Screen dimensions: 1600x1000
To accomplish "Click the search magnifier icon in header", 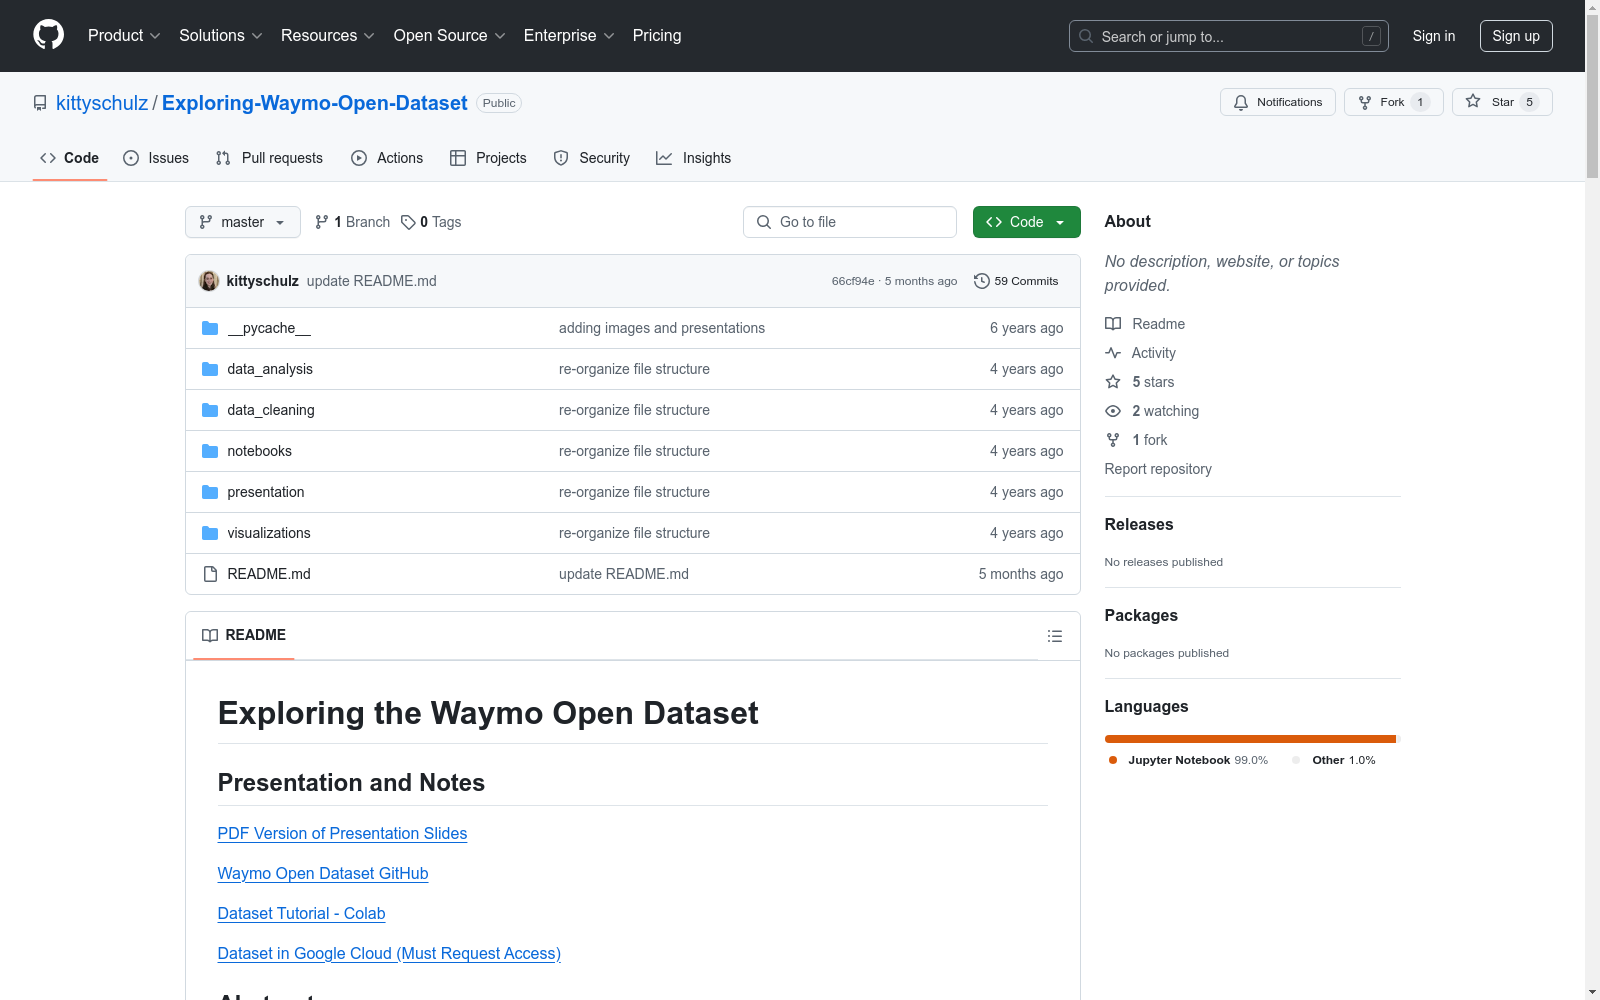I will click(1086, 36).
